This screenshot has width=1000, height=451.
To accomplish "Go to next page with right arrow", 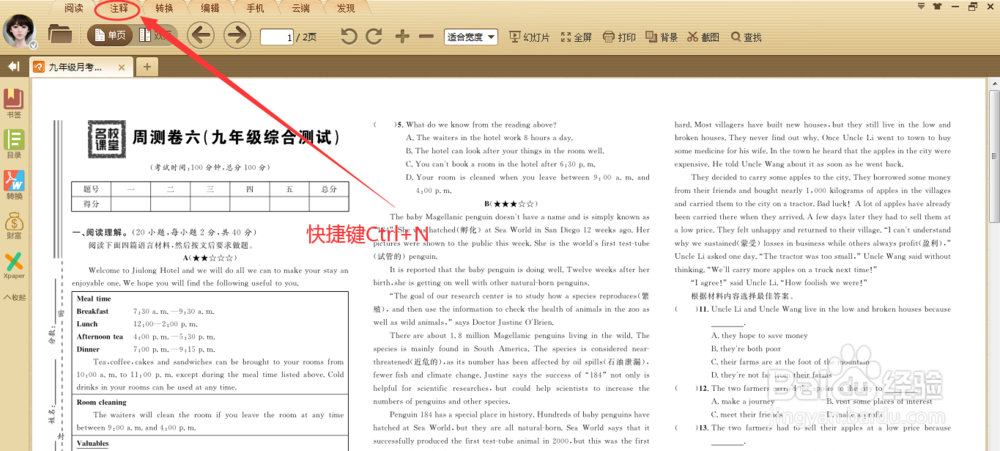I will 237,35.
